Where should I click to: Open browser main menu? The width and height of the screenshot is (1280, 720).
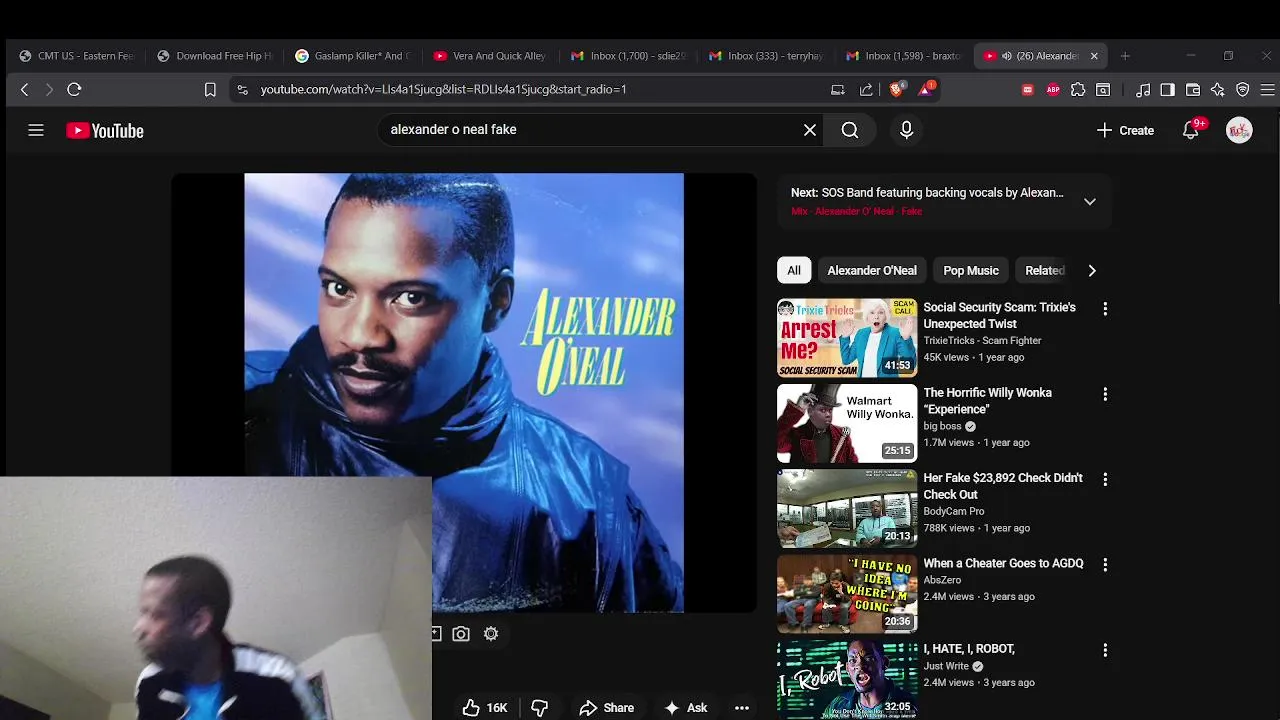tap(1267, 89)
